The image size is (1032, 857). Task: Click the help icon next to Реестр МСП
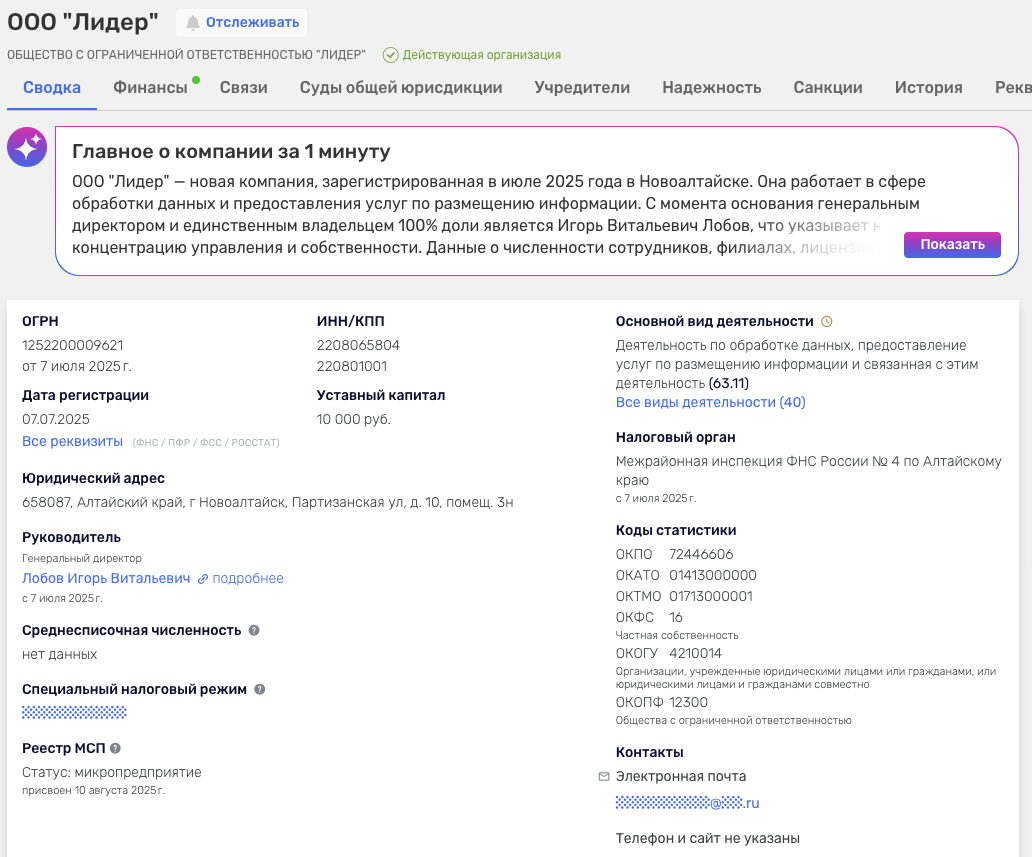[x=115, y=748]
